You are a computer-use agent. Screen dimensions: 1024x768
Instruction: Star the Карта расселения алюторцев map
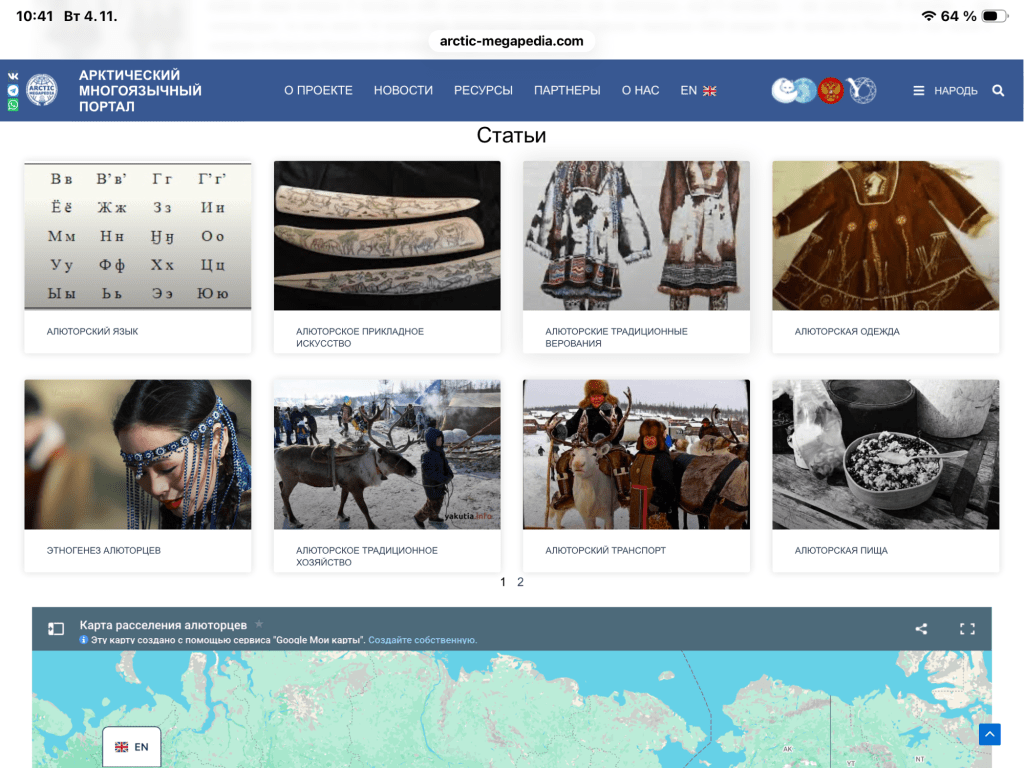point(259,624)
